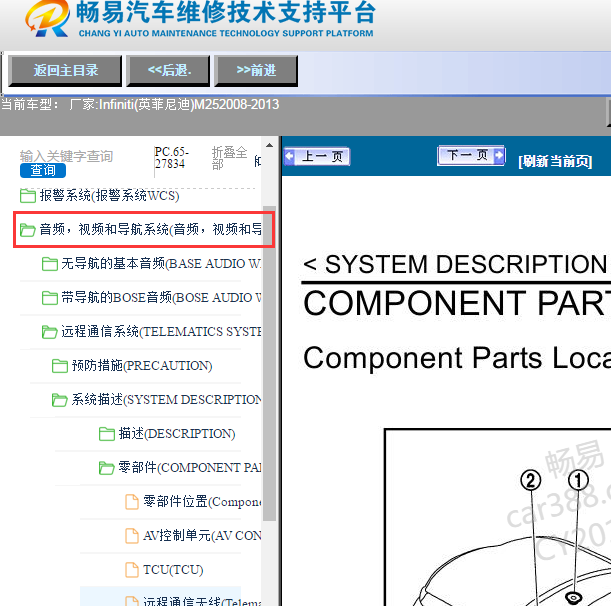611x606 pixels.
Task: Open the 零部件位置(Component...) document
Action: (x=203, y=502)
